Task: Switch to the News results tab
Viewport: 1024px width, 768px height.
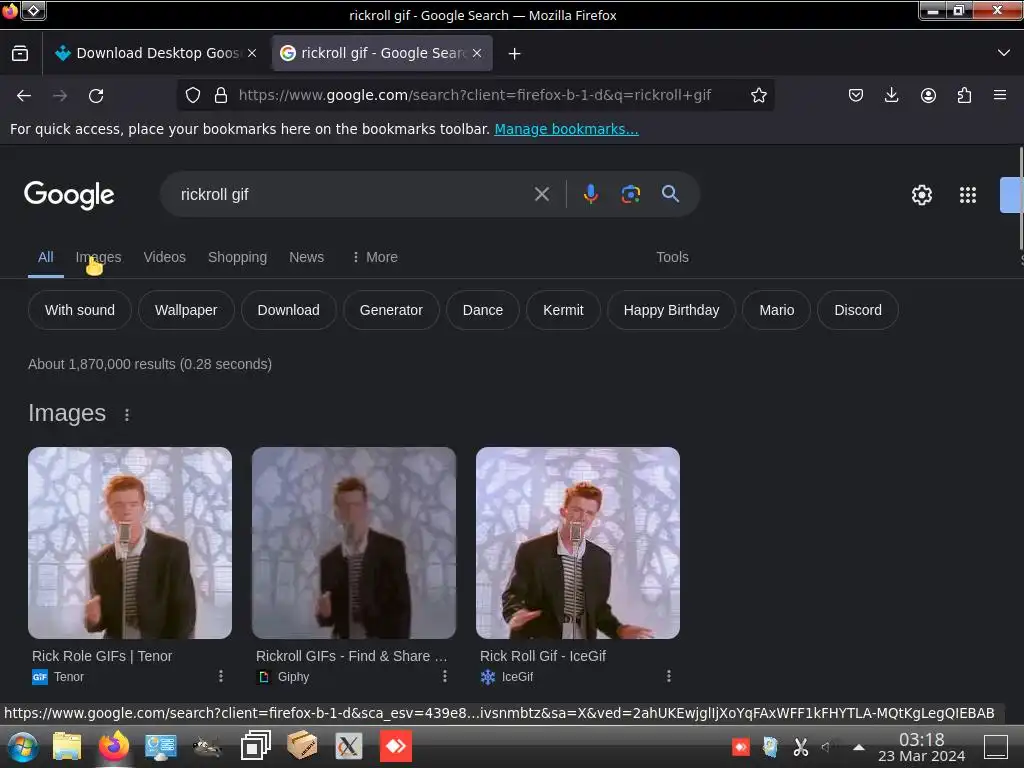Action: [x=306, y=257]
